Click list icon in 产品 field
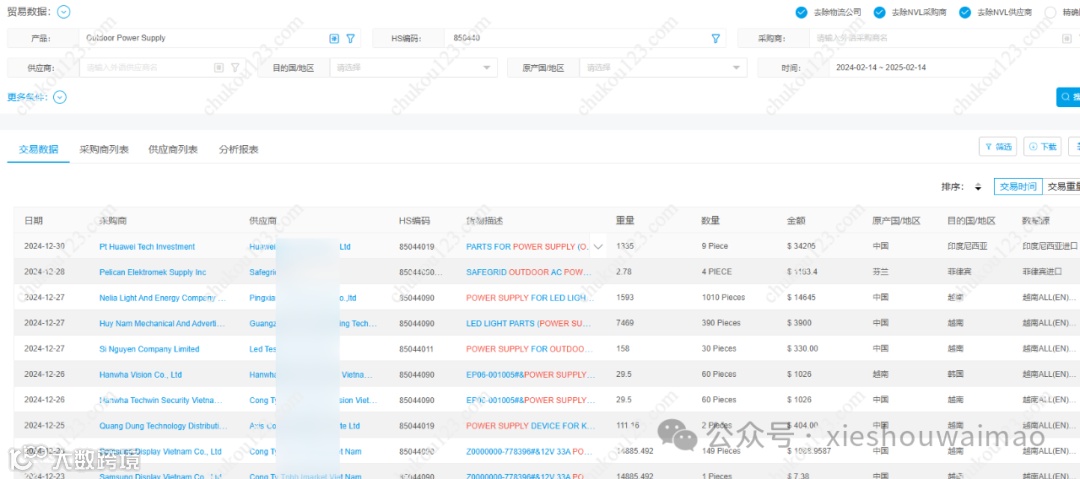This screenshot has height=479, width=1080. (334, 39)
